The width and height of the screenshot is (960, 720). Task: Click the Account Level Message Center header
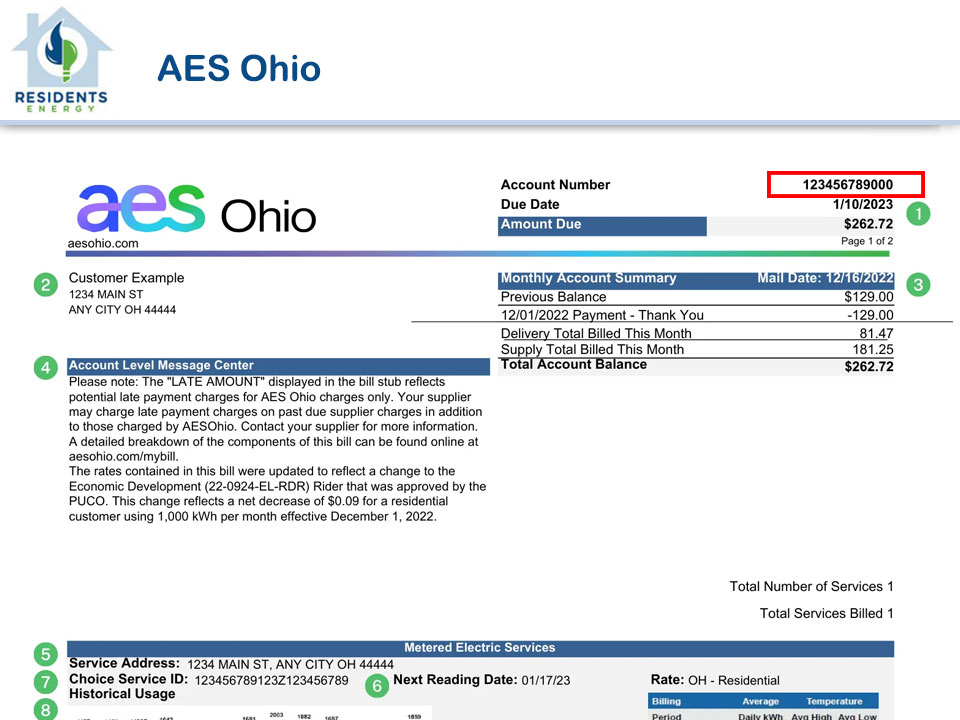(162, 366)
